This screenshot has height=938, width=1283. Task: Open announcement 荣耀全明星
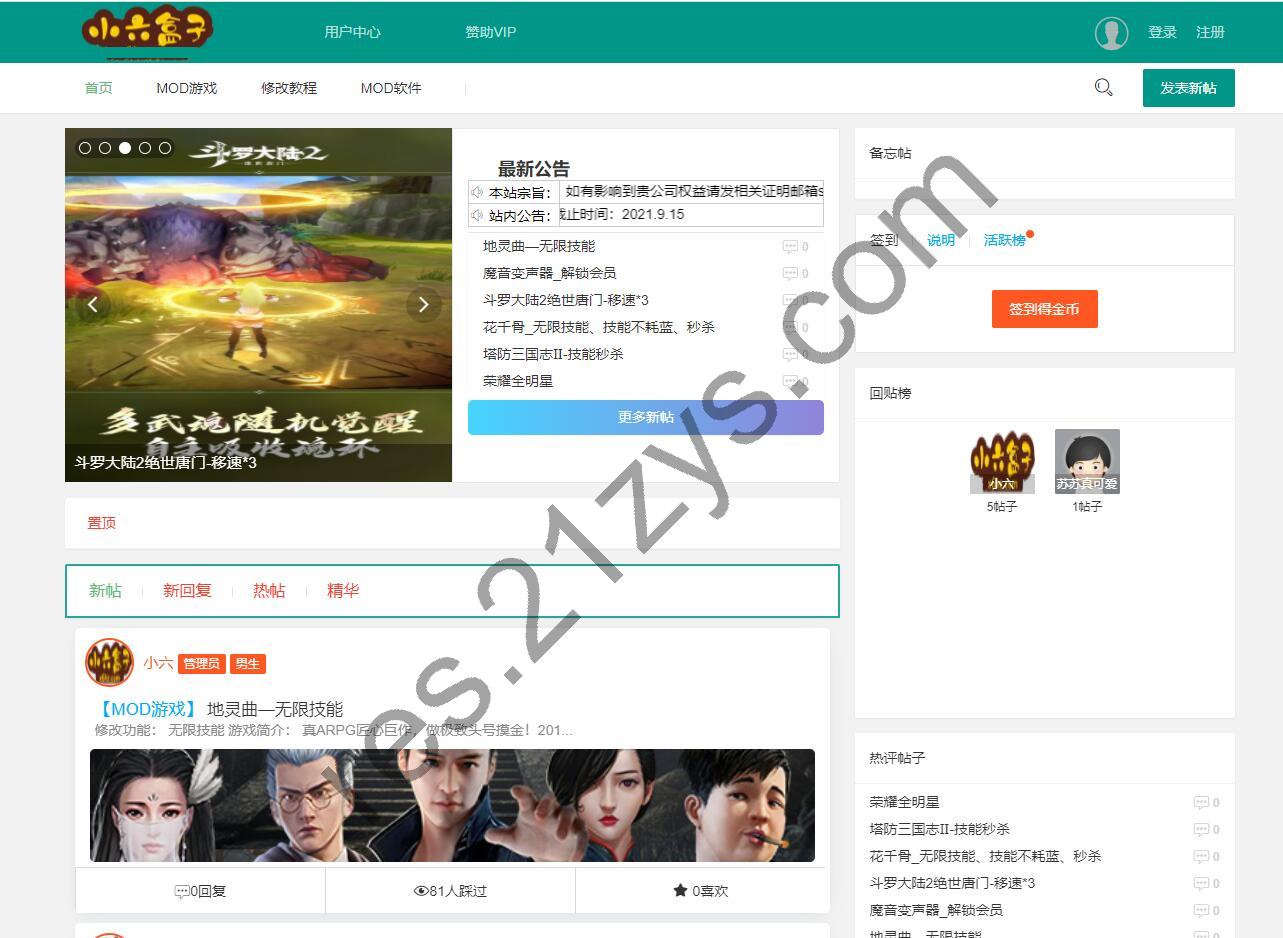coord(518,381)
